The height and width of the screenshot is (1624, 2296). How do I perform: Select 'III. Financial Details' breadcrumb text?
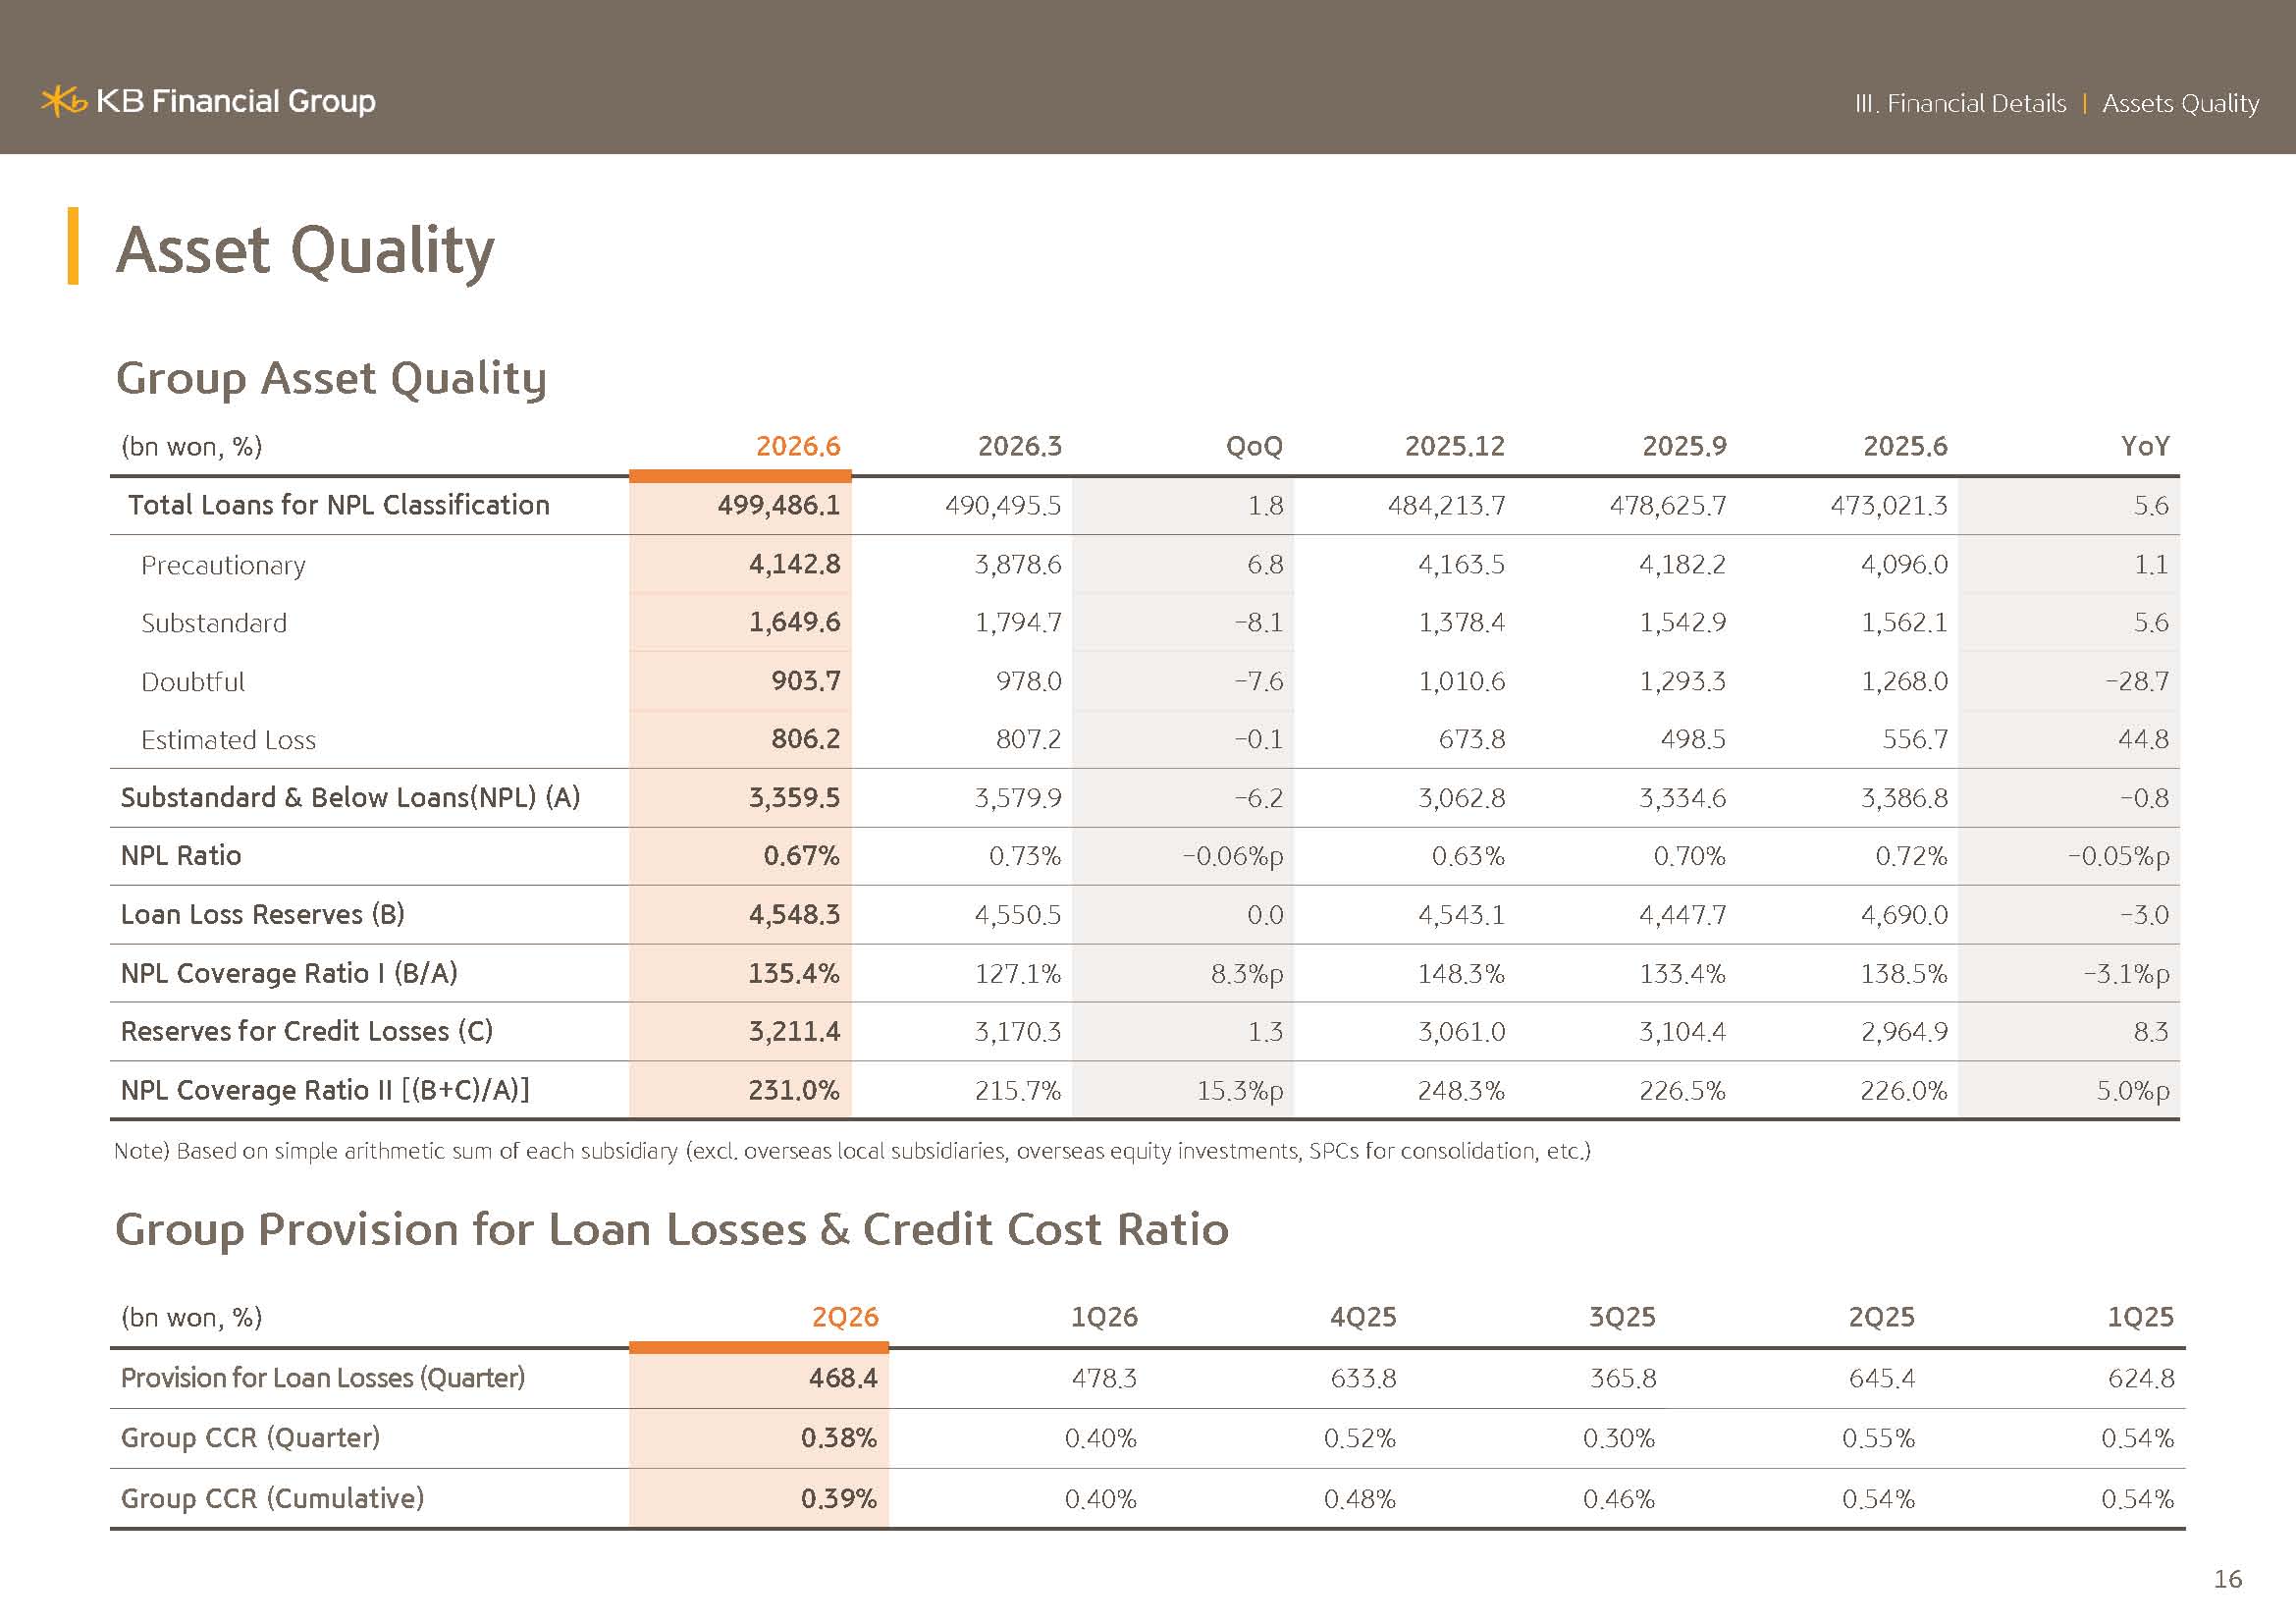coord(1960,103)
